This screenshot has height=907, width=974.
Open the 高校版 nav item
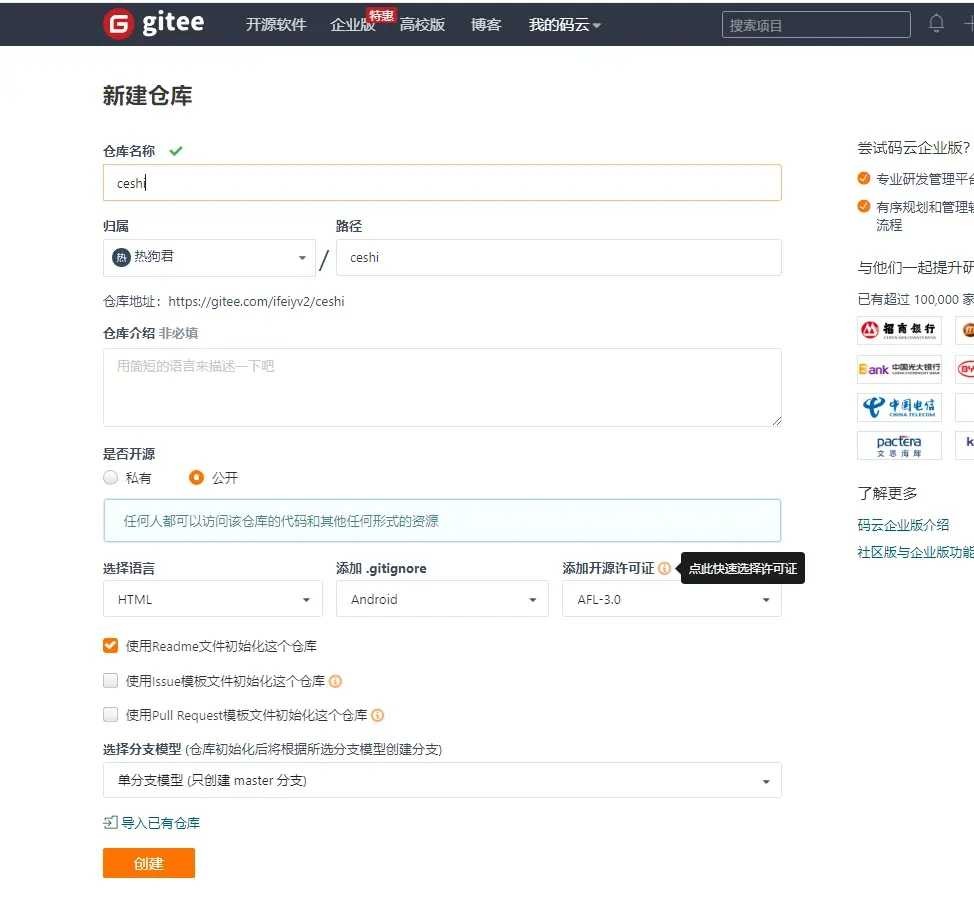tap(422, 25)
